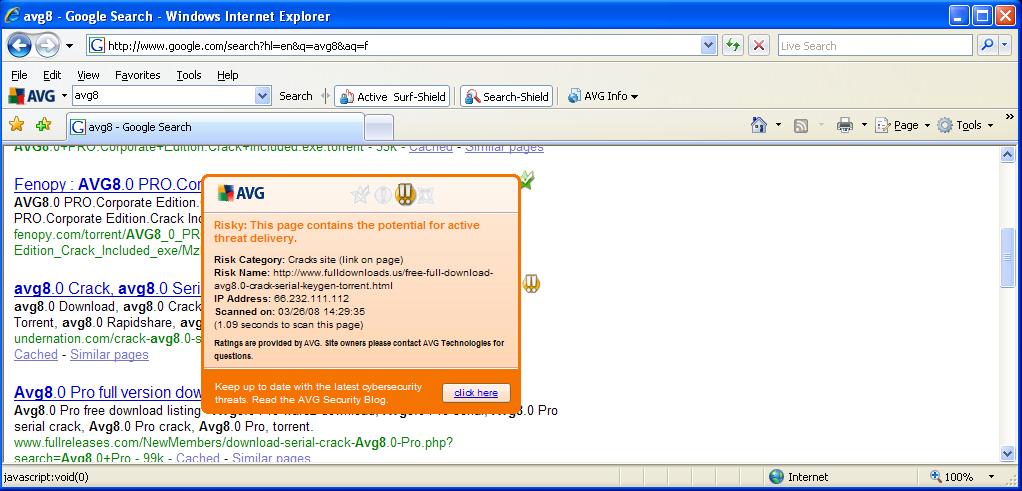Open the Tools menu in menu bar
1022x491 pixels.
point(189,75)
